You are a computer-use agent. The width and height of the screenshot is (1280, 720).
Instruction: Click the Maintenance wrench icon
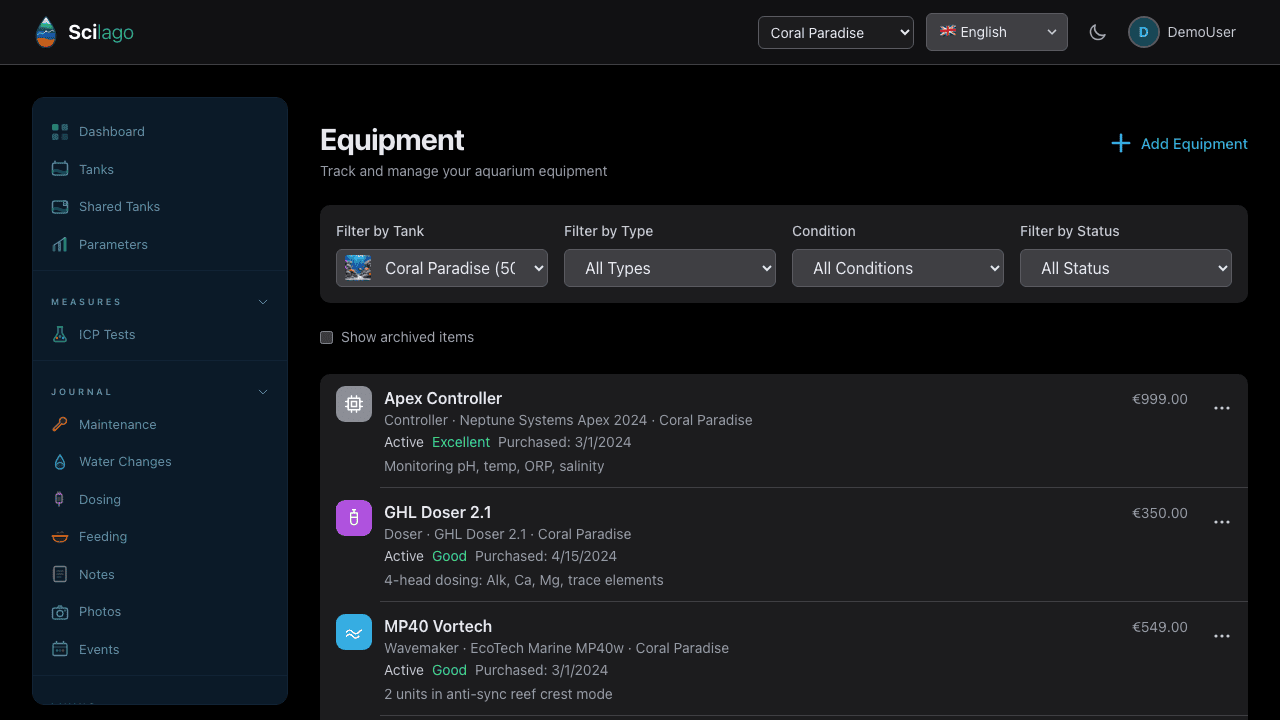(x=60, y=424)
